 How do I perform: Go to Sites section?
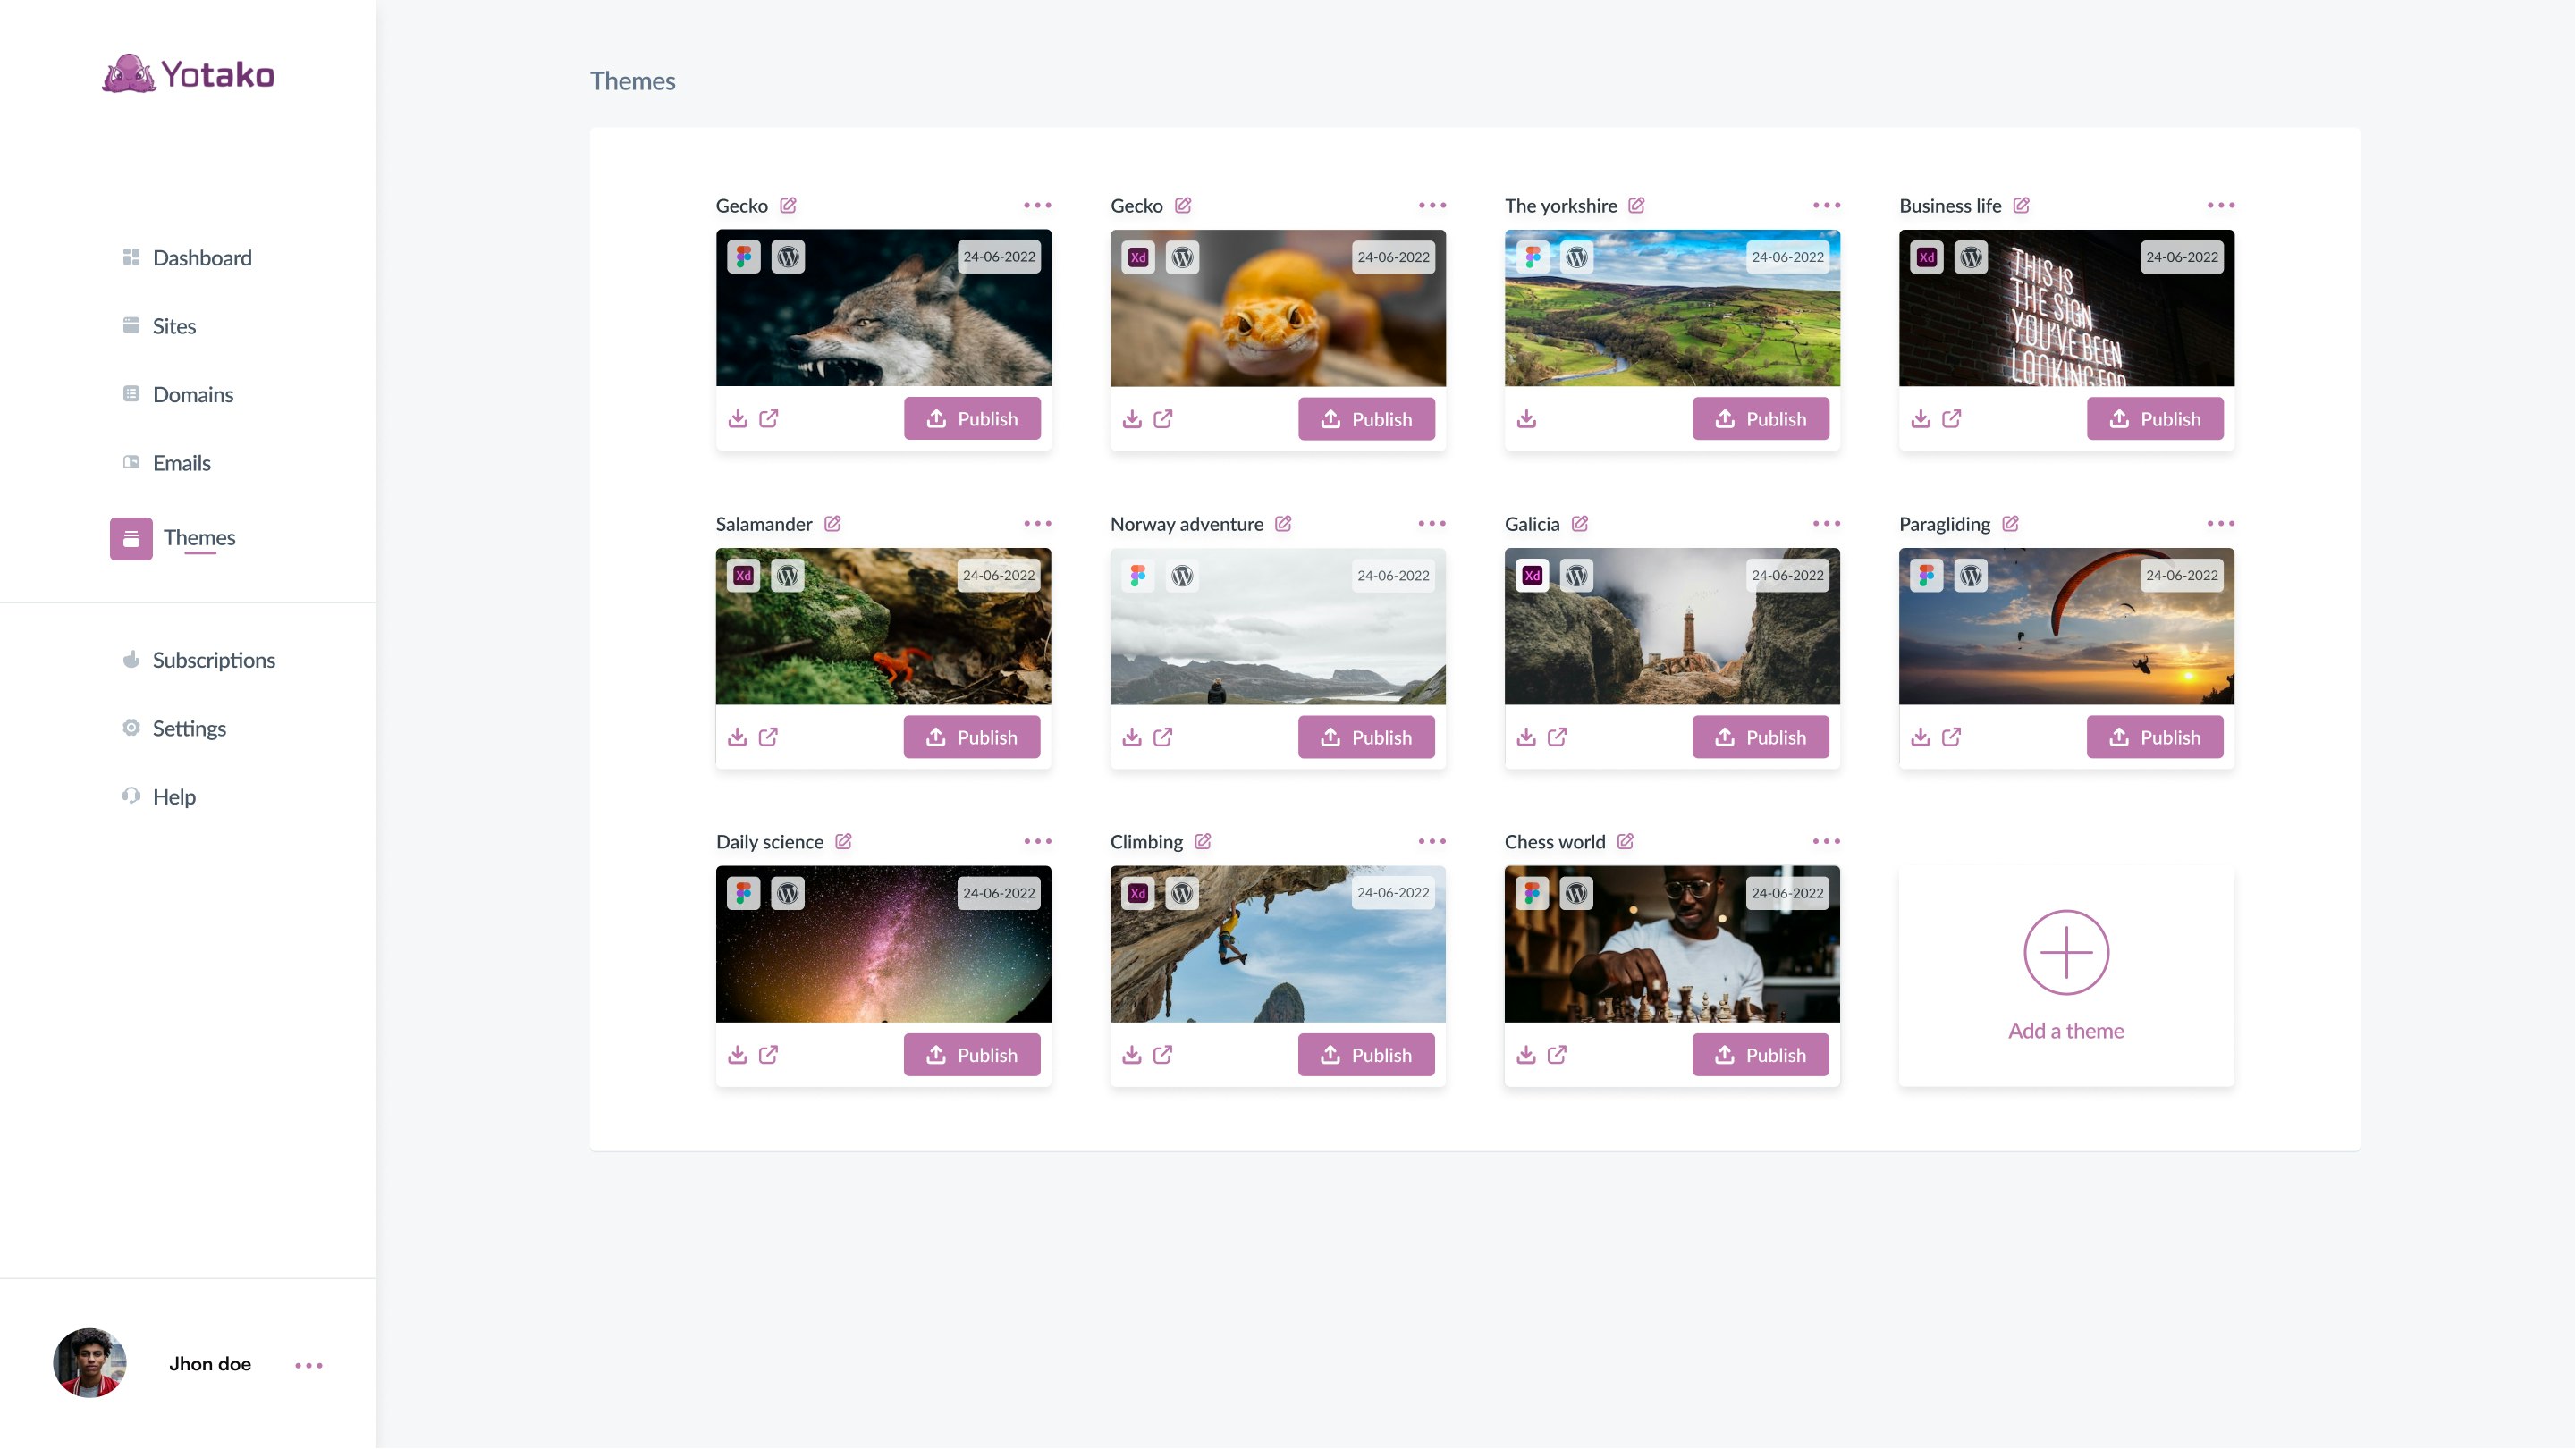click(159, 326)
